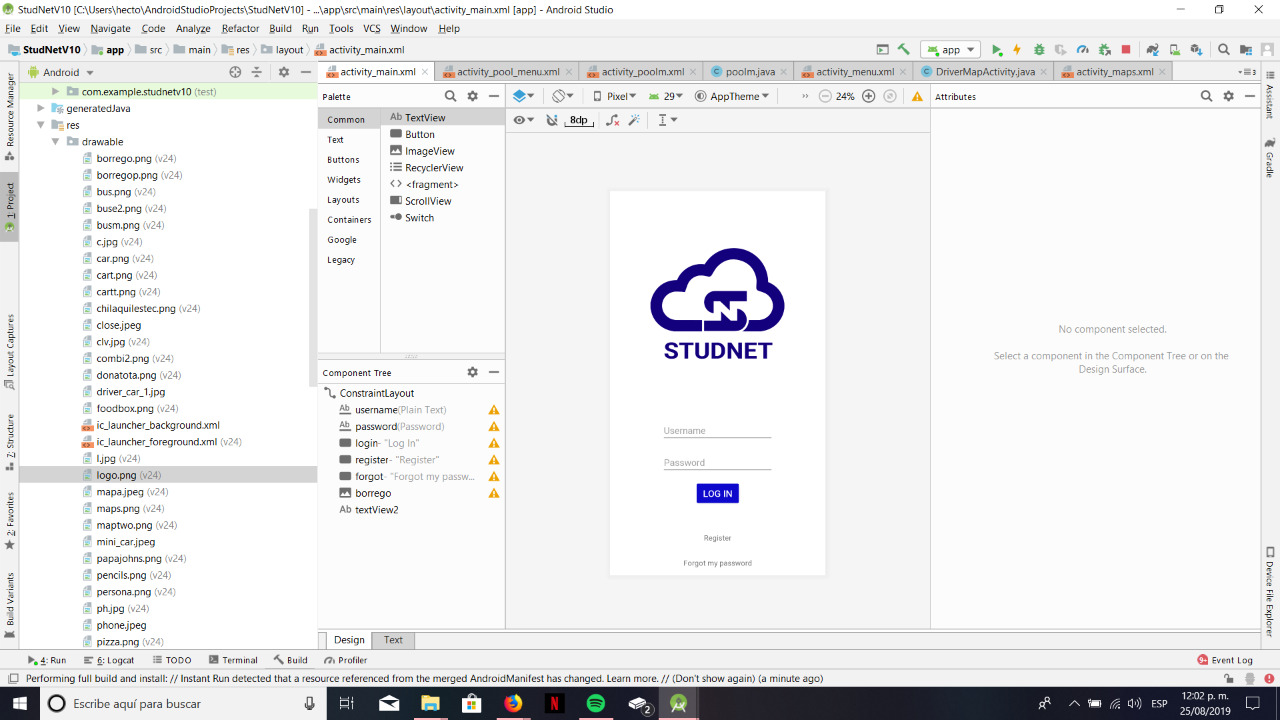Click Infer Constraints magic wand icon
Screen dimensions: 1280x720
point(634,120)
